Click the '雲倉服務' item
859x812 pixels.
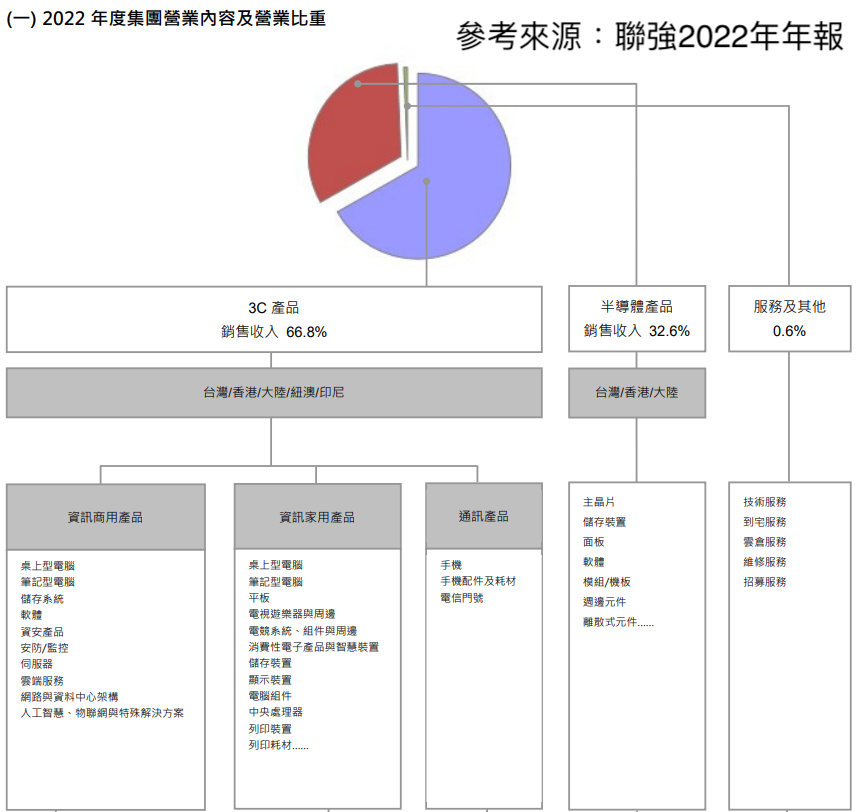pos(765,542)
